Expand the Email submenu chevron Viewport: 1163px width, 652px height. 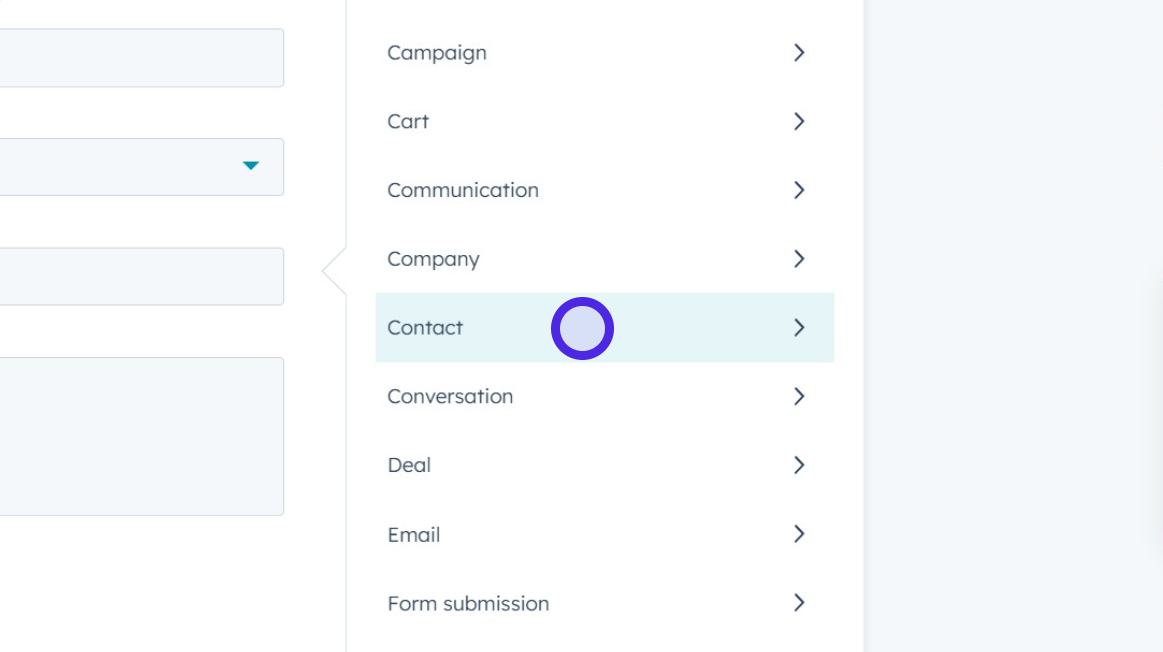(799, 534)
